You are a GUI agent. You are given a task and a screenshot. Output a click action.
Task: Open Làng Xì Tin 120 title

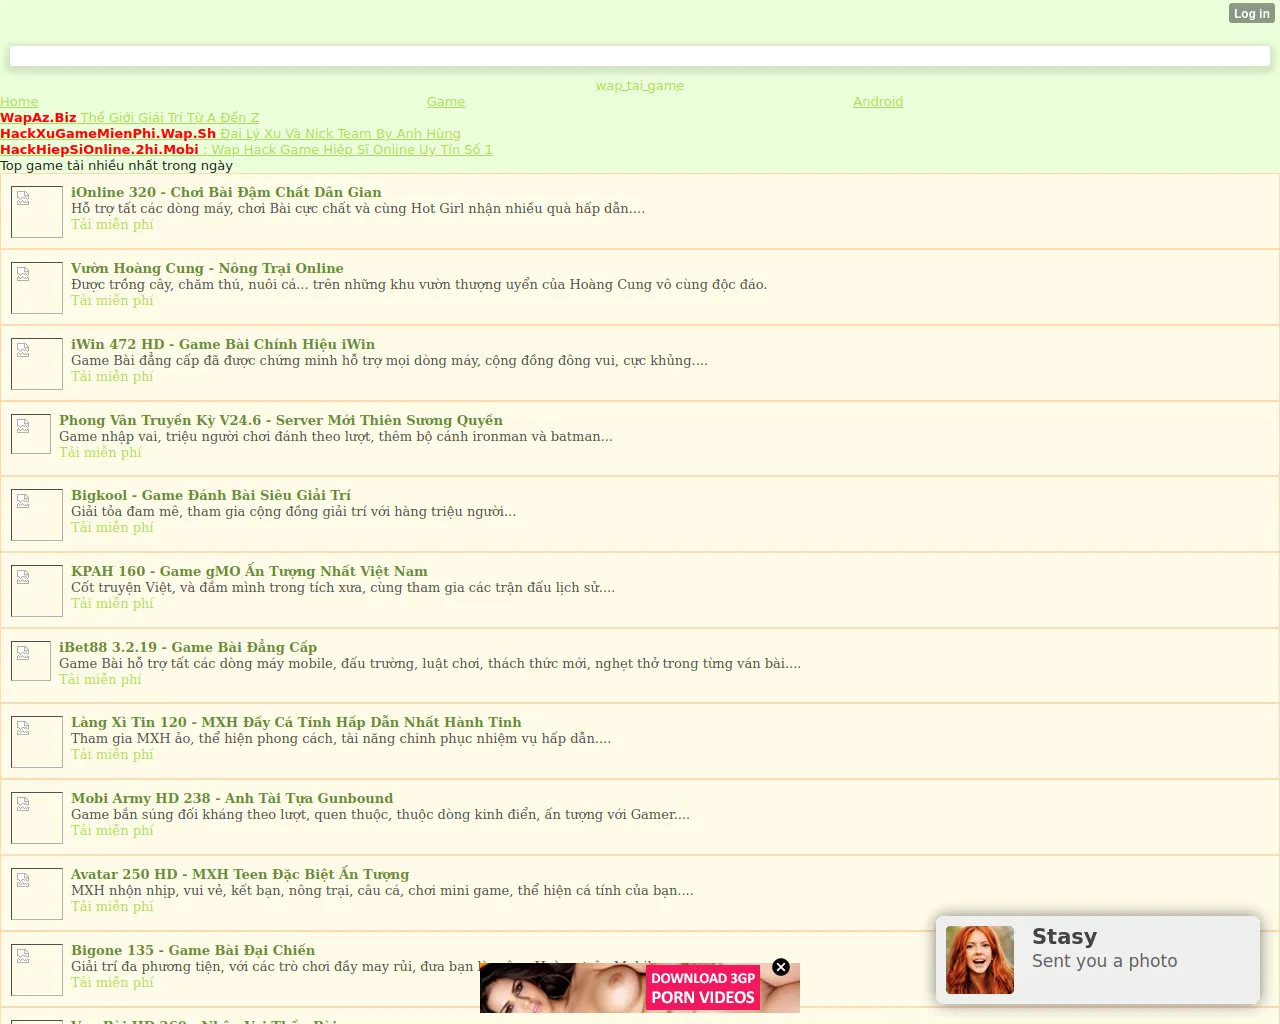coord(296,722)
